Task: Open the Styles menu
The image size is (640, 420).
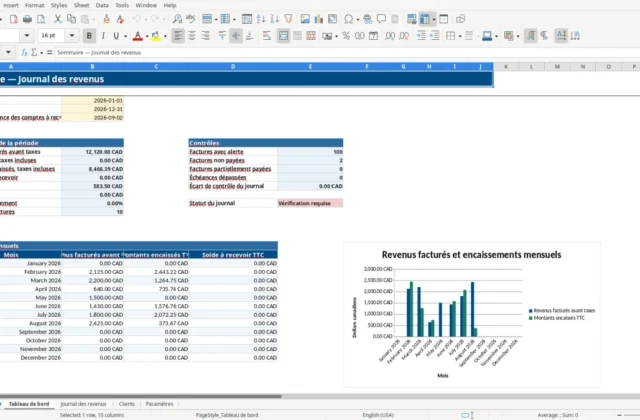Action: click(59, 5)
